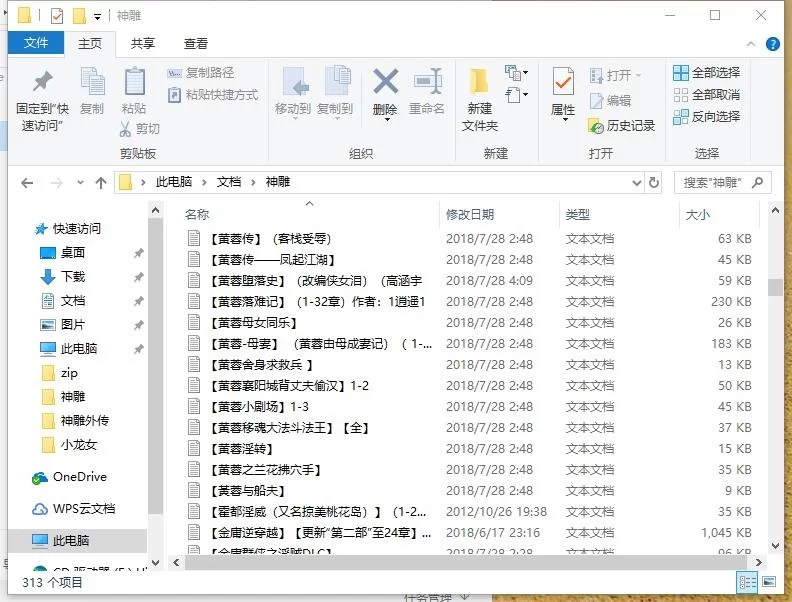The width and height of the screenshot is (792, 602).
Task: Open the Quick Access Toolbar customize dropdown
Action: [x=97, y=17]
